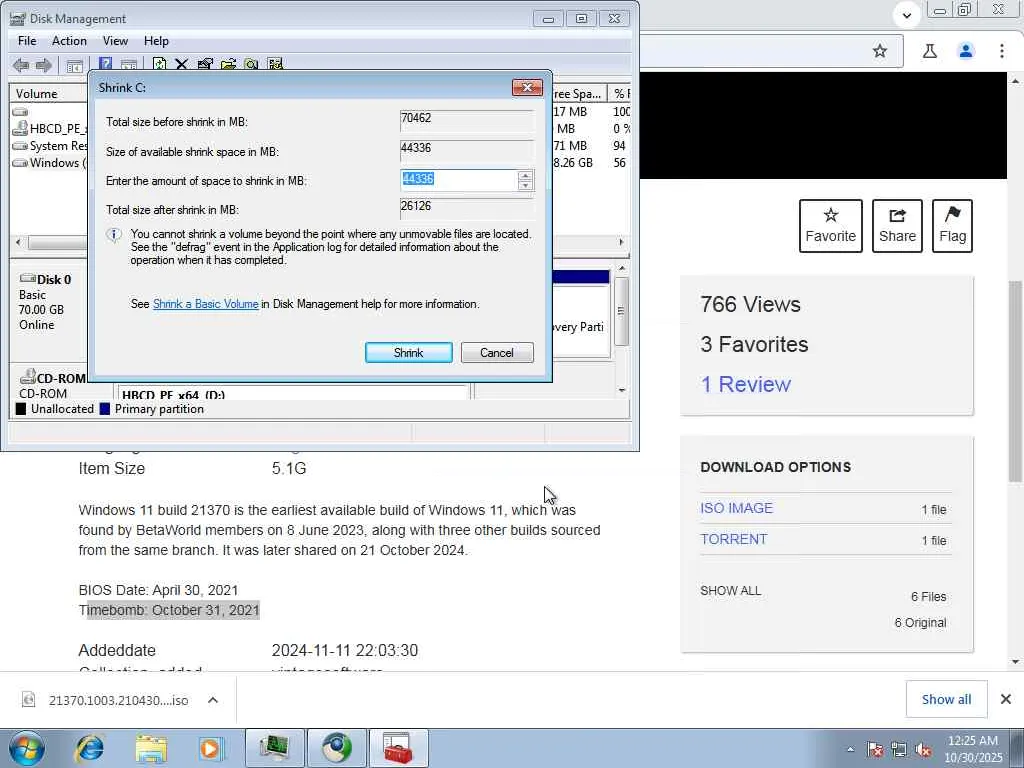The width and height of the screenshot is (1024, 768).
Task: Click the Explore magnifier toolbar icon
Action: (251, 64)
